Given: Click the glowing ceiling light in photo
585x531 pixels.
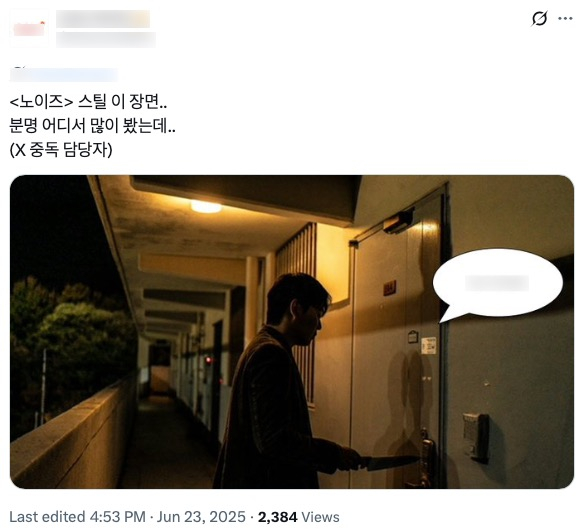Looking at the screenshot, I should tap(206, 206).
